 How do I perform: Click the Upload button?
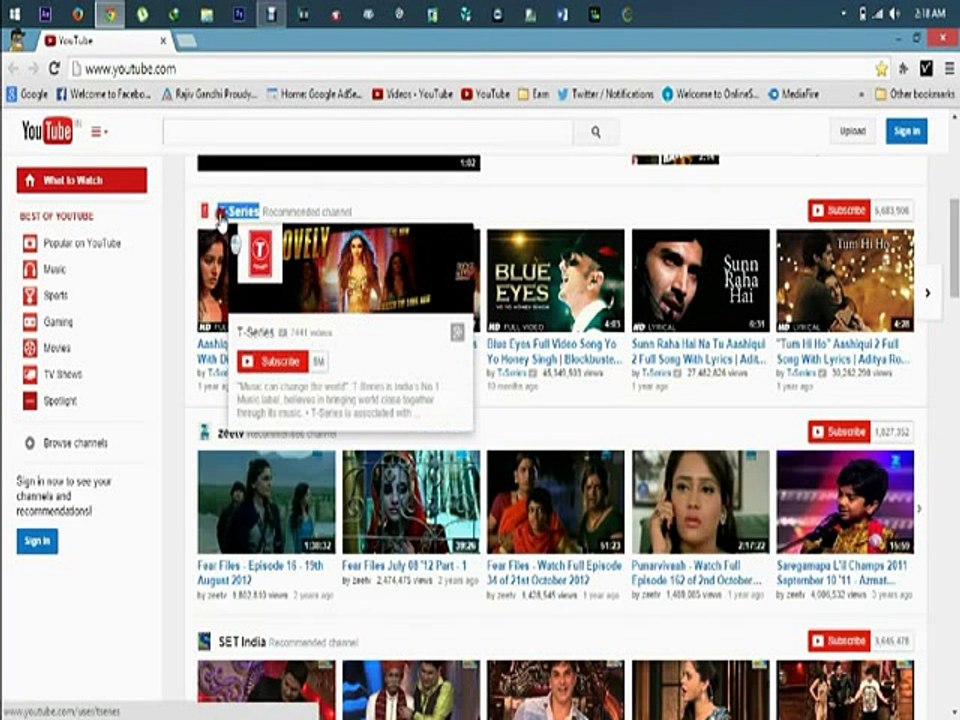[x=852, y=130]
